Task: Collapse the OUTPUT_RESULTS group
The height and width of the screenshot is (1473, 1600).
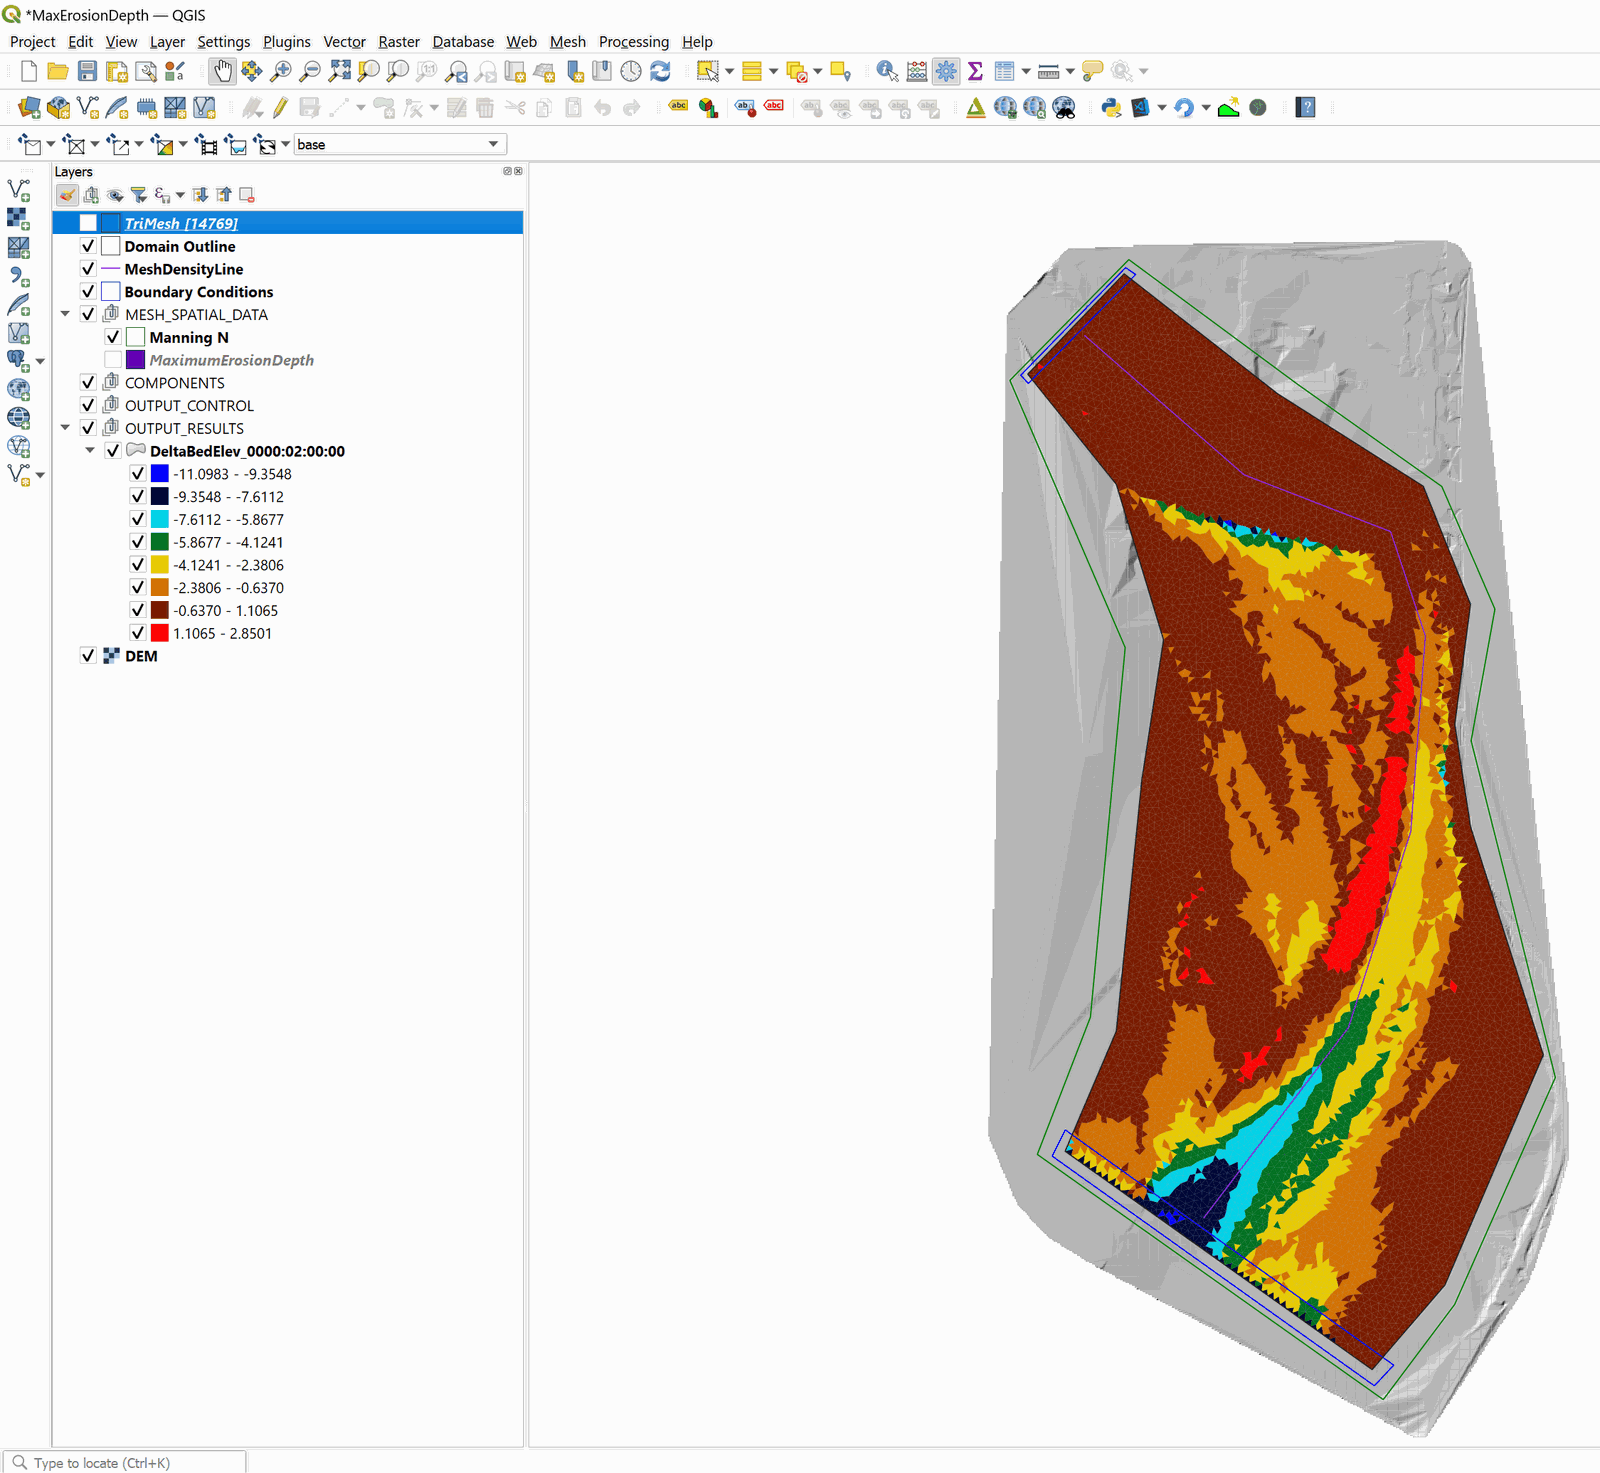Action: click(65, 428)
